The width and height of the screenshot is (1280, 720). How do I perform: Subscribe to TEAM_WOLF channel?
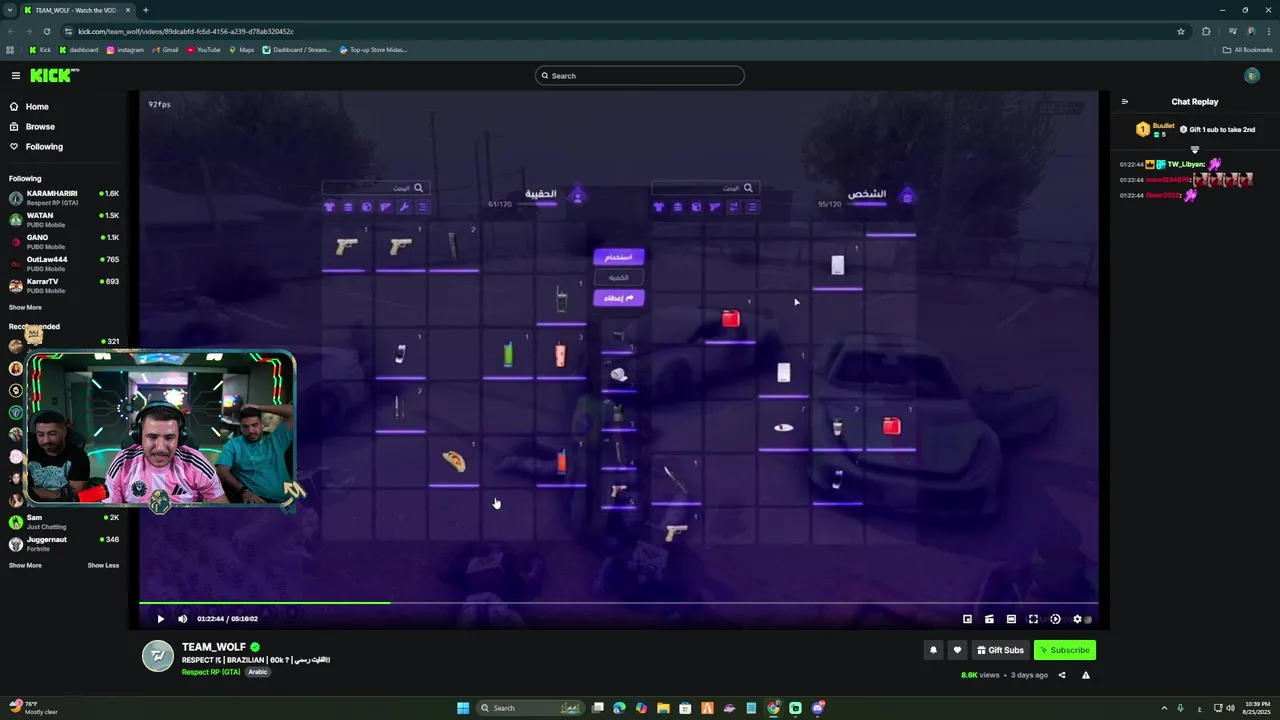[x=1065, y=650]
